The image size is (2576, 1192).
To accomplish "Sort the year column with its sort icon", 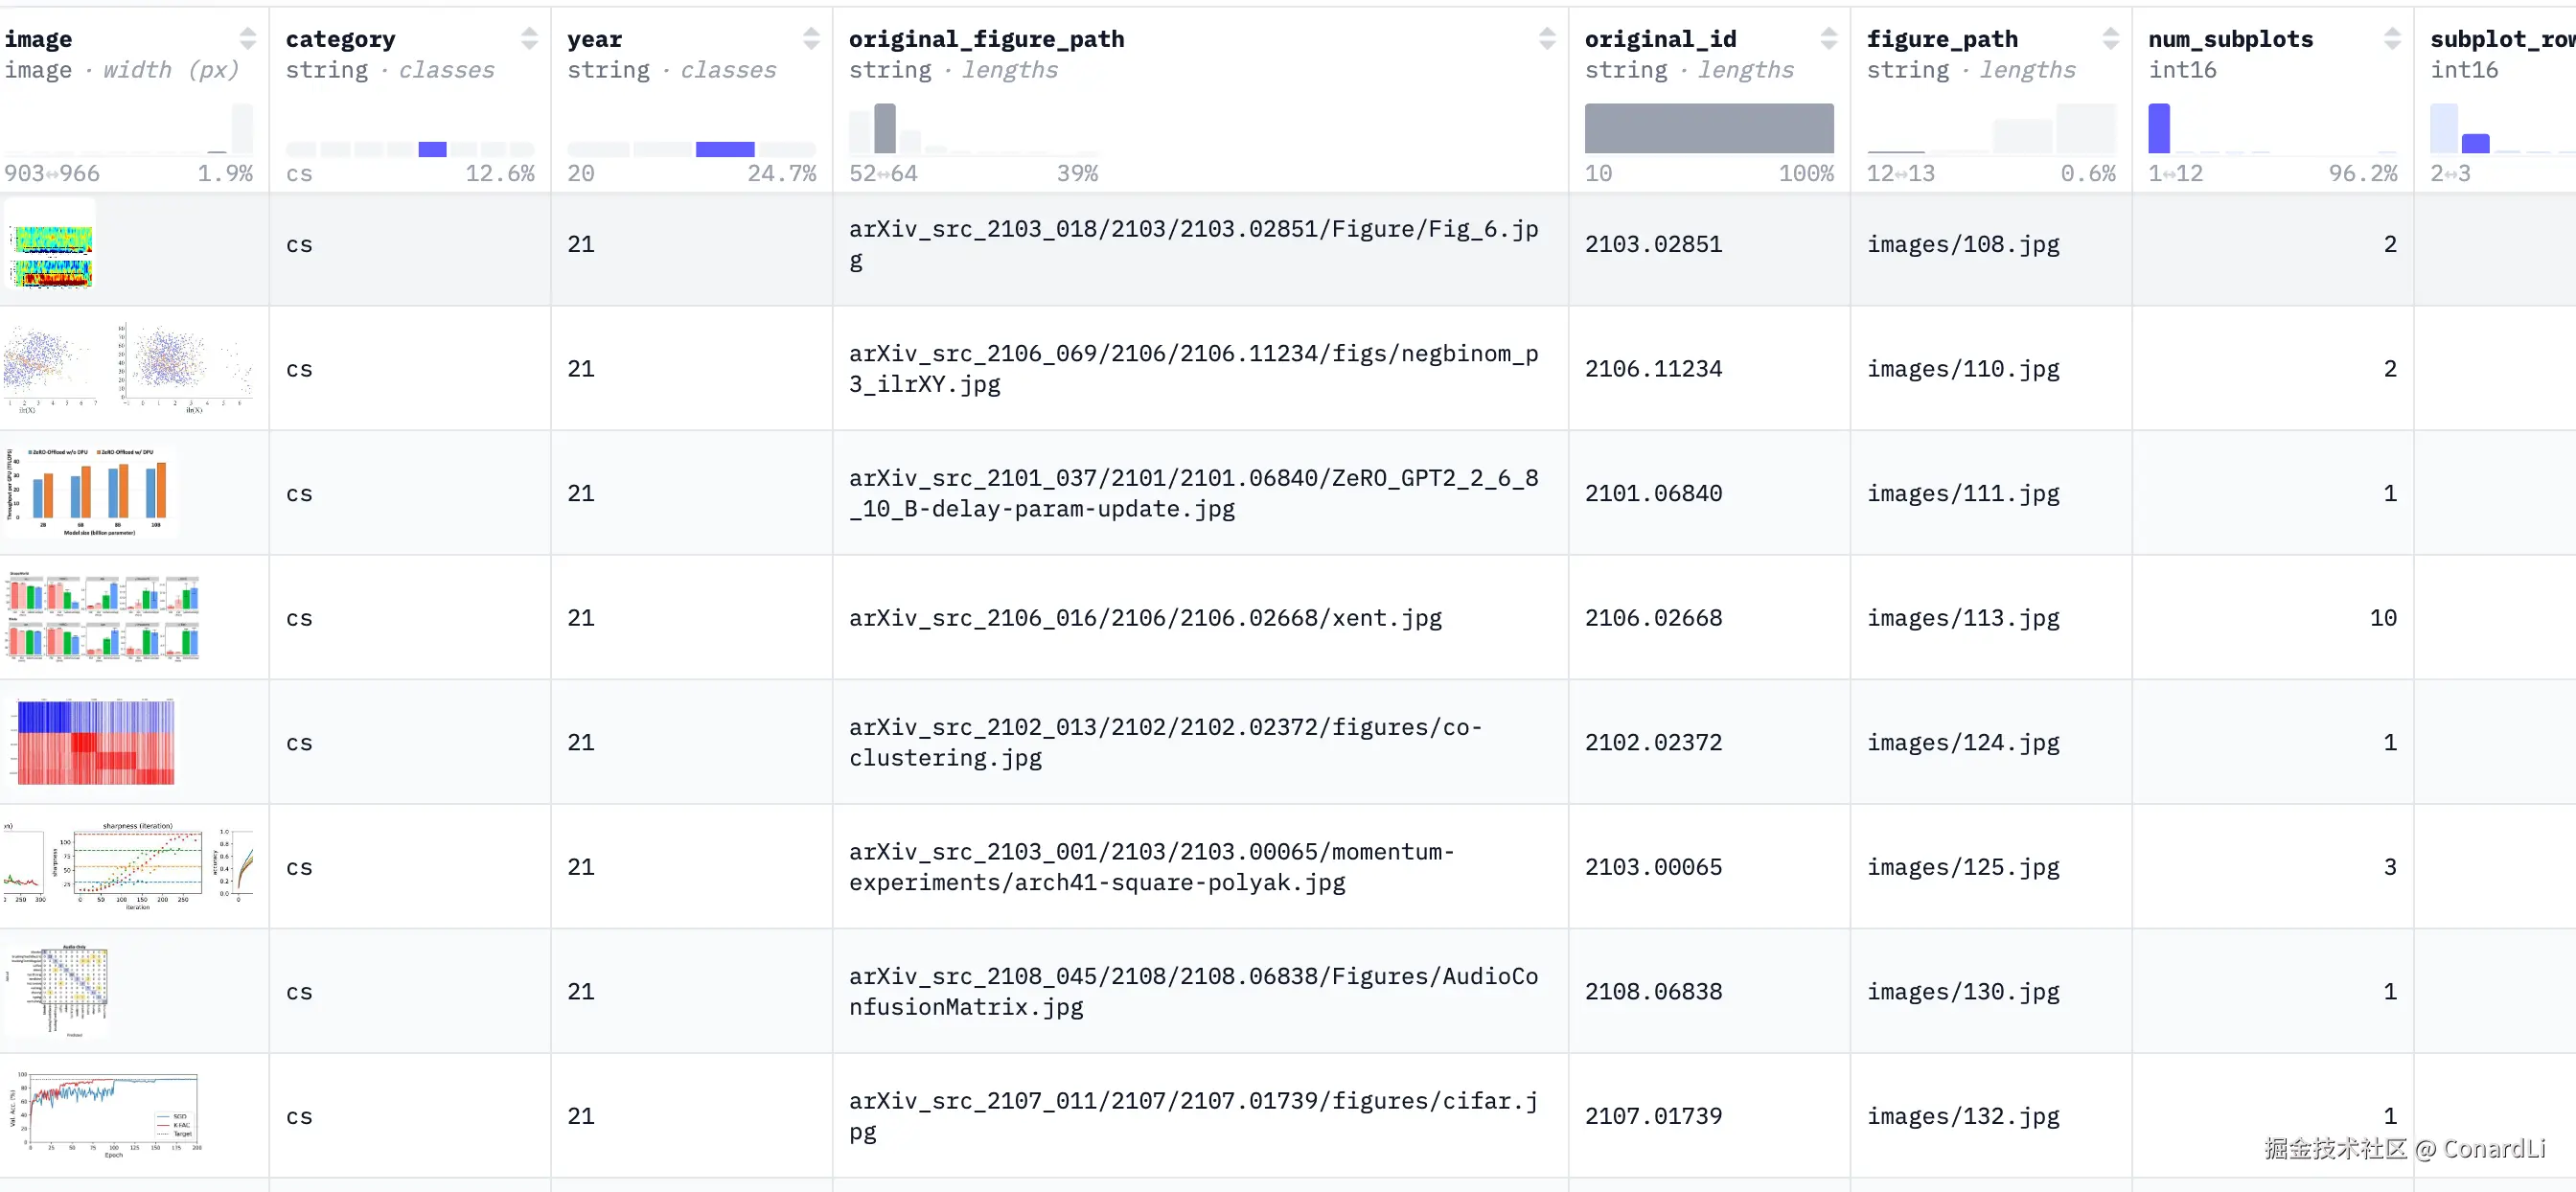I will pos(811,38).
